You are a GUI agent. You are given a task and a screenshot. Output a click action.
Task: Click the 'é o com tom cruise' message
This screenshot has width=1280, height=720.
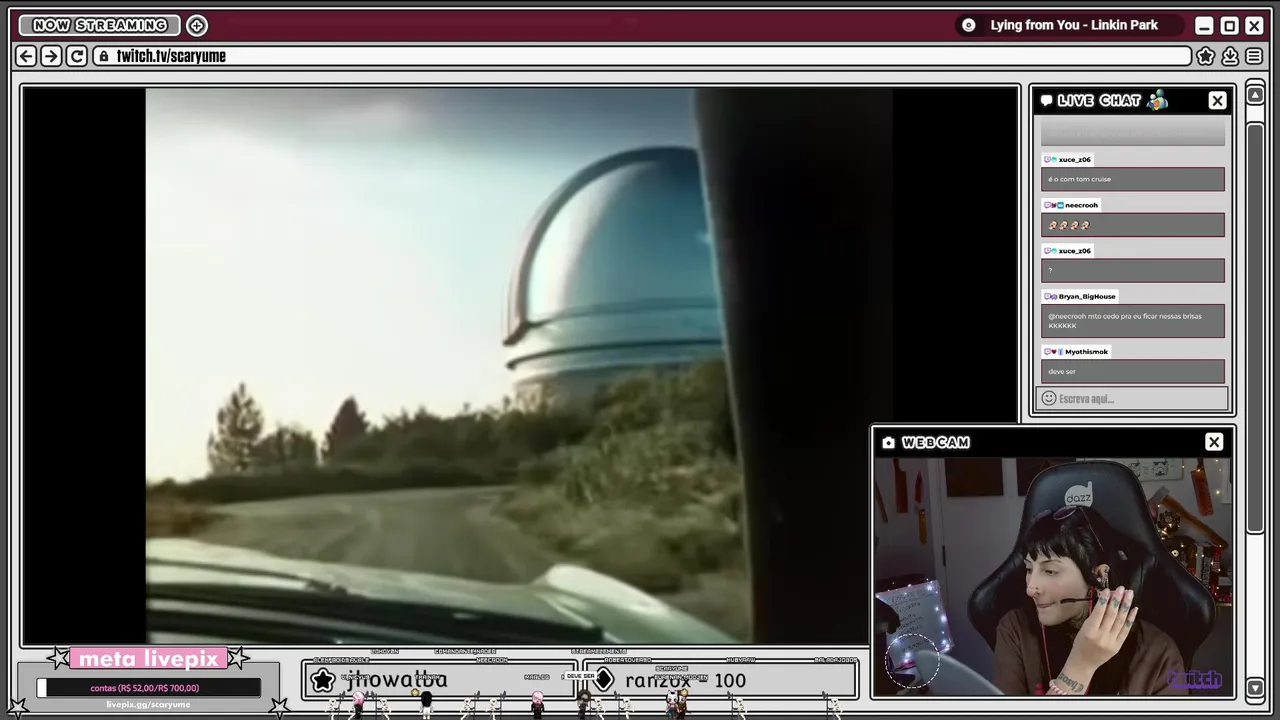(1132, 179)
